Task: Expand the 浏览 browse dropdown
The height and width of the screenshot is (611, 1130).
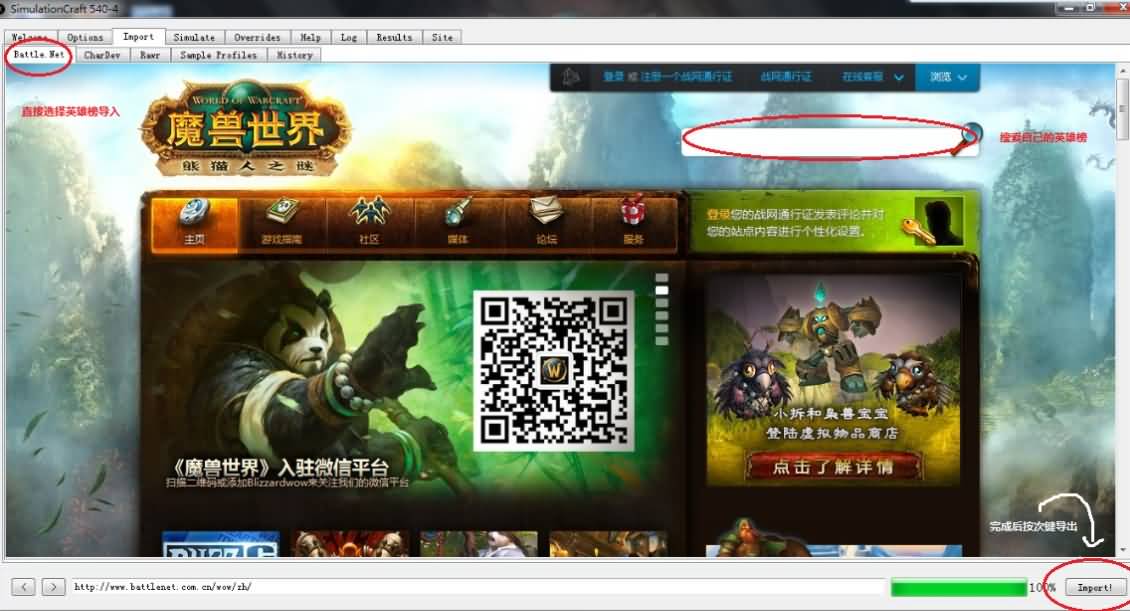Action: click(948, 77)
